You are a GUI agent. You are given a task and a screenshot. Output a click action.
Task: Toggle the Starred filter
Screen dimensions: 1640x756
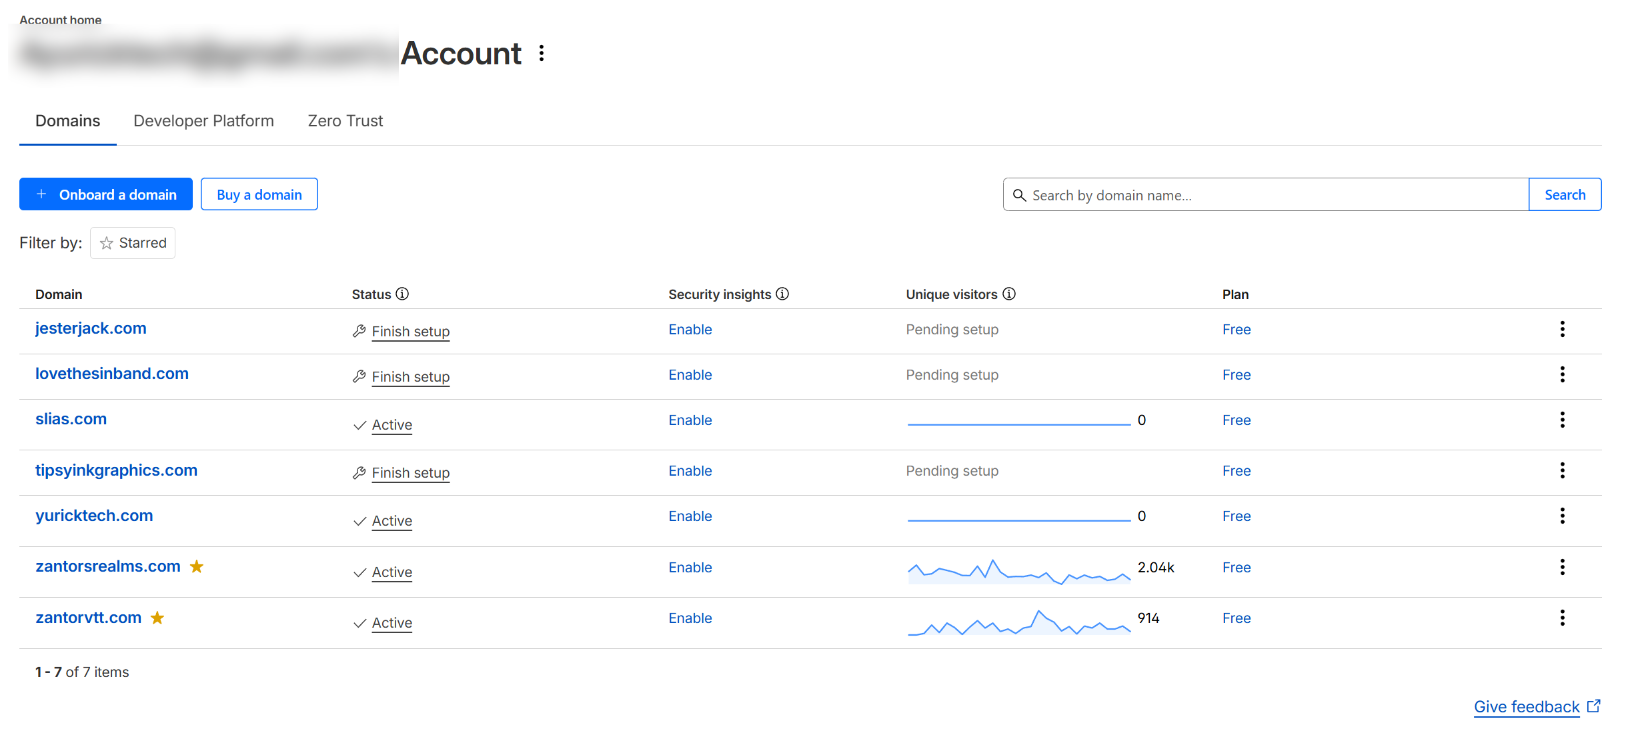click(x=133, y=243)
